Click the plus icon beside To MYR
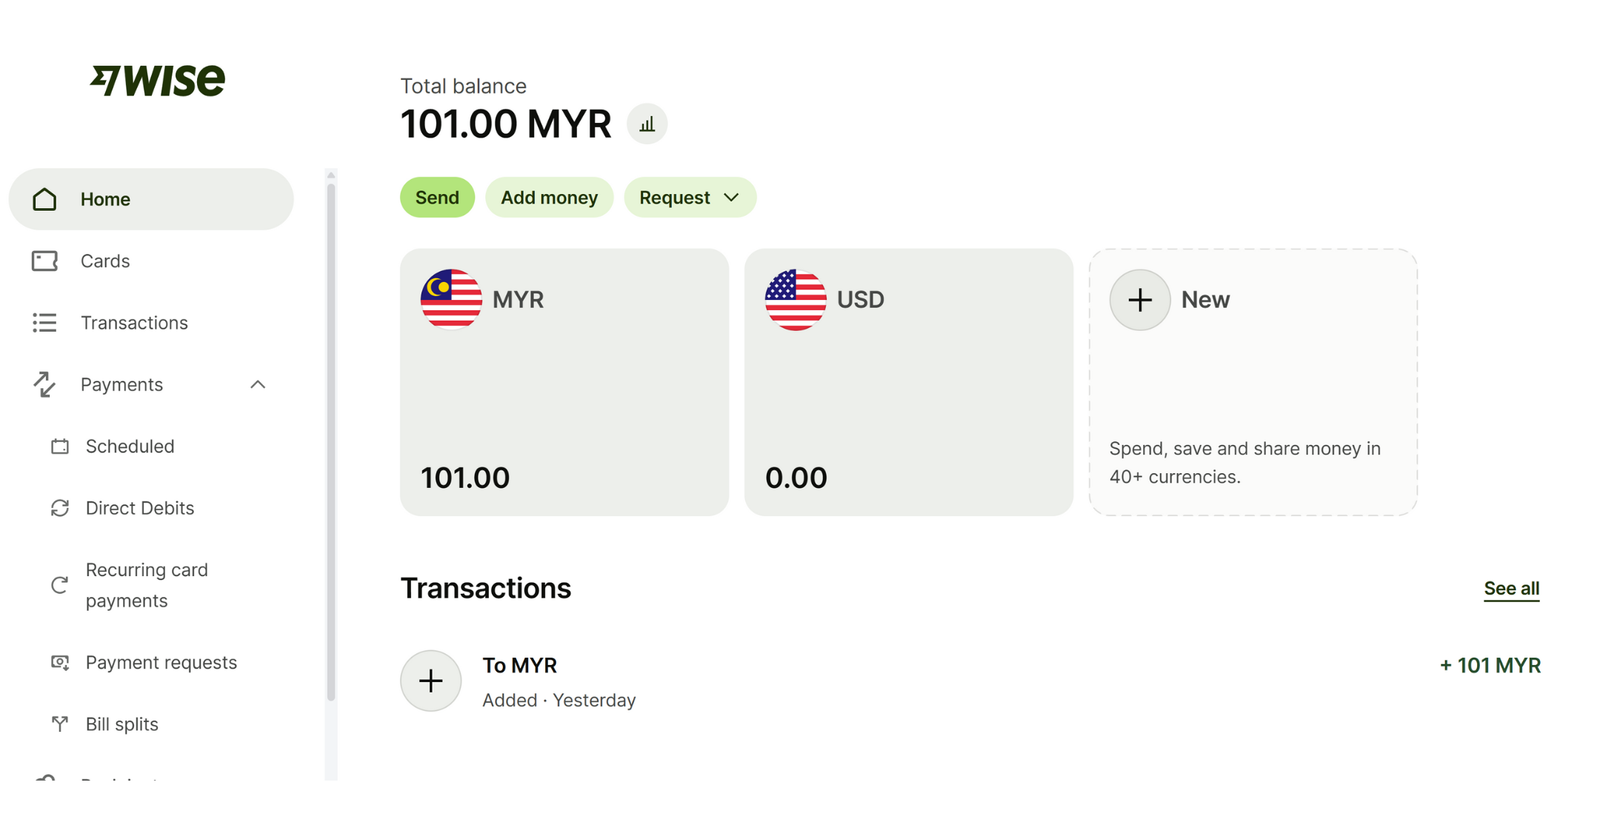Image resolution: width=1600 pixels, height=816 pixels. tap(431, 681)
